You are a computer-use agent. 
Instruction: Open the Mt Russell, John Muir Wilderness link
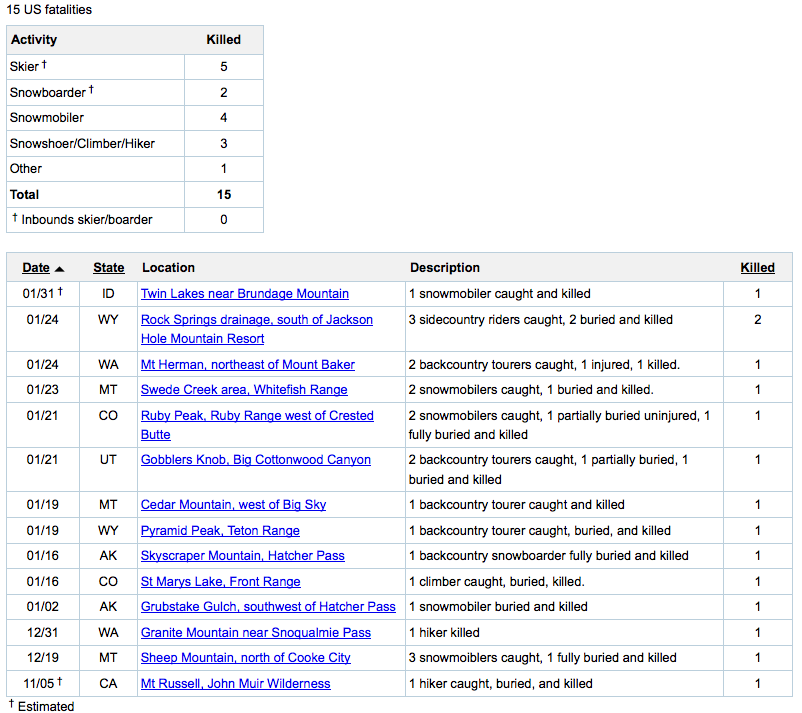tap(236, 684)
